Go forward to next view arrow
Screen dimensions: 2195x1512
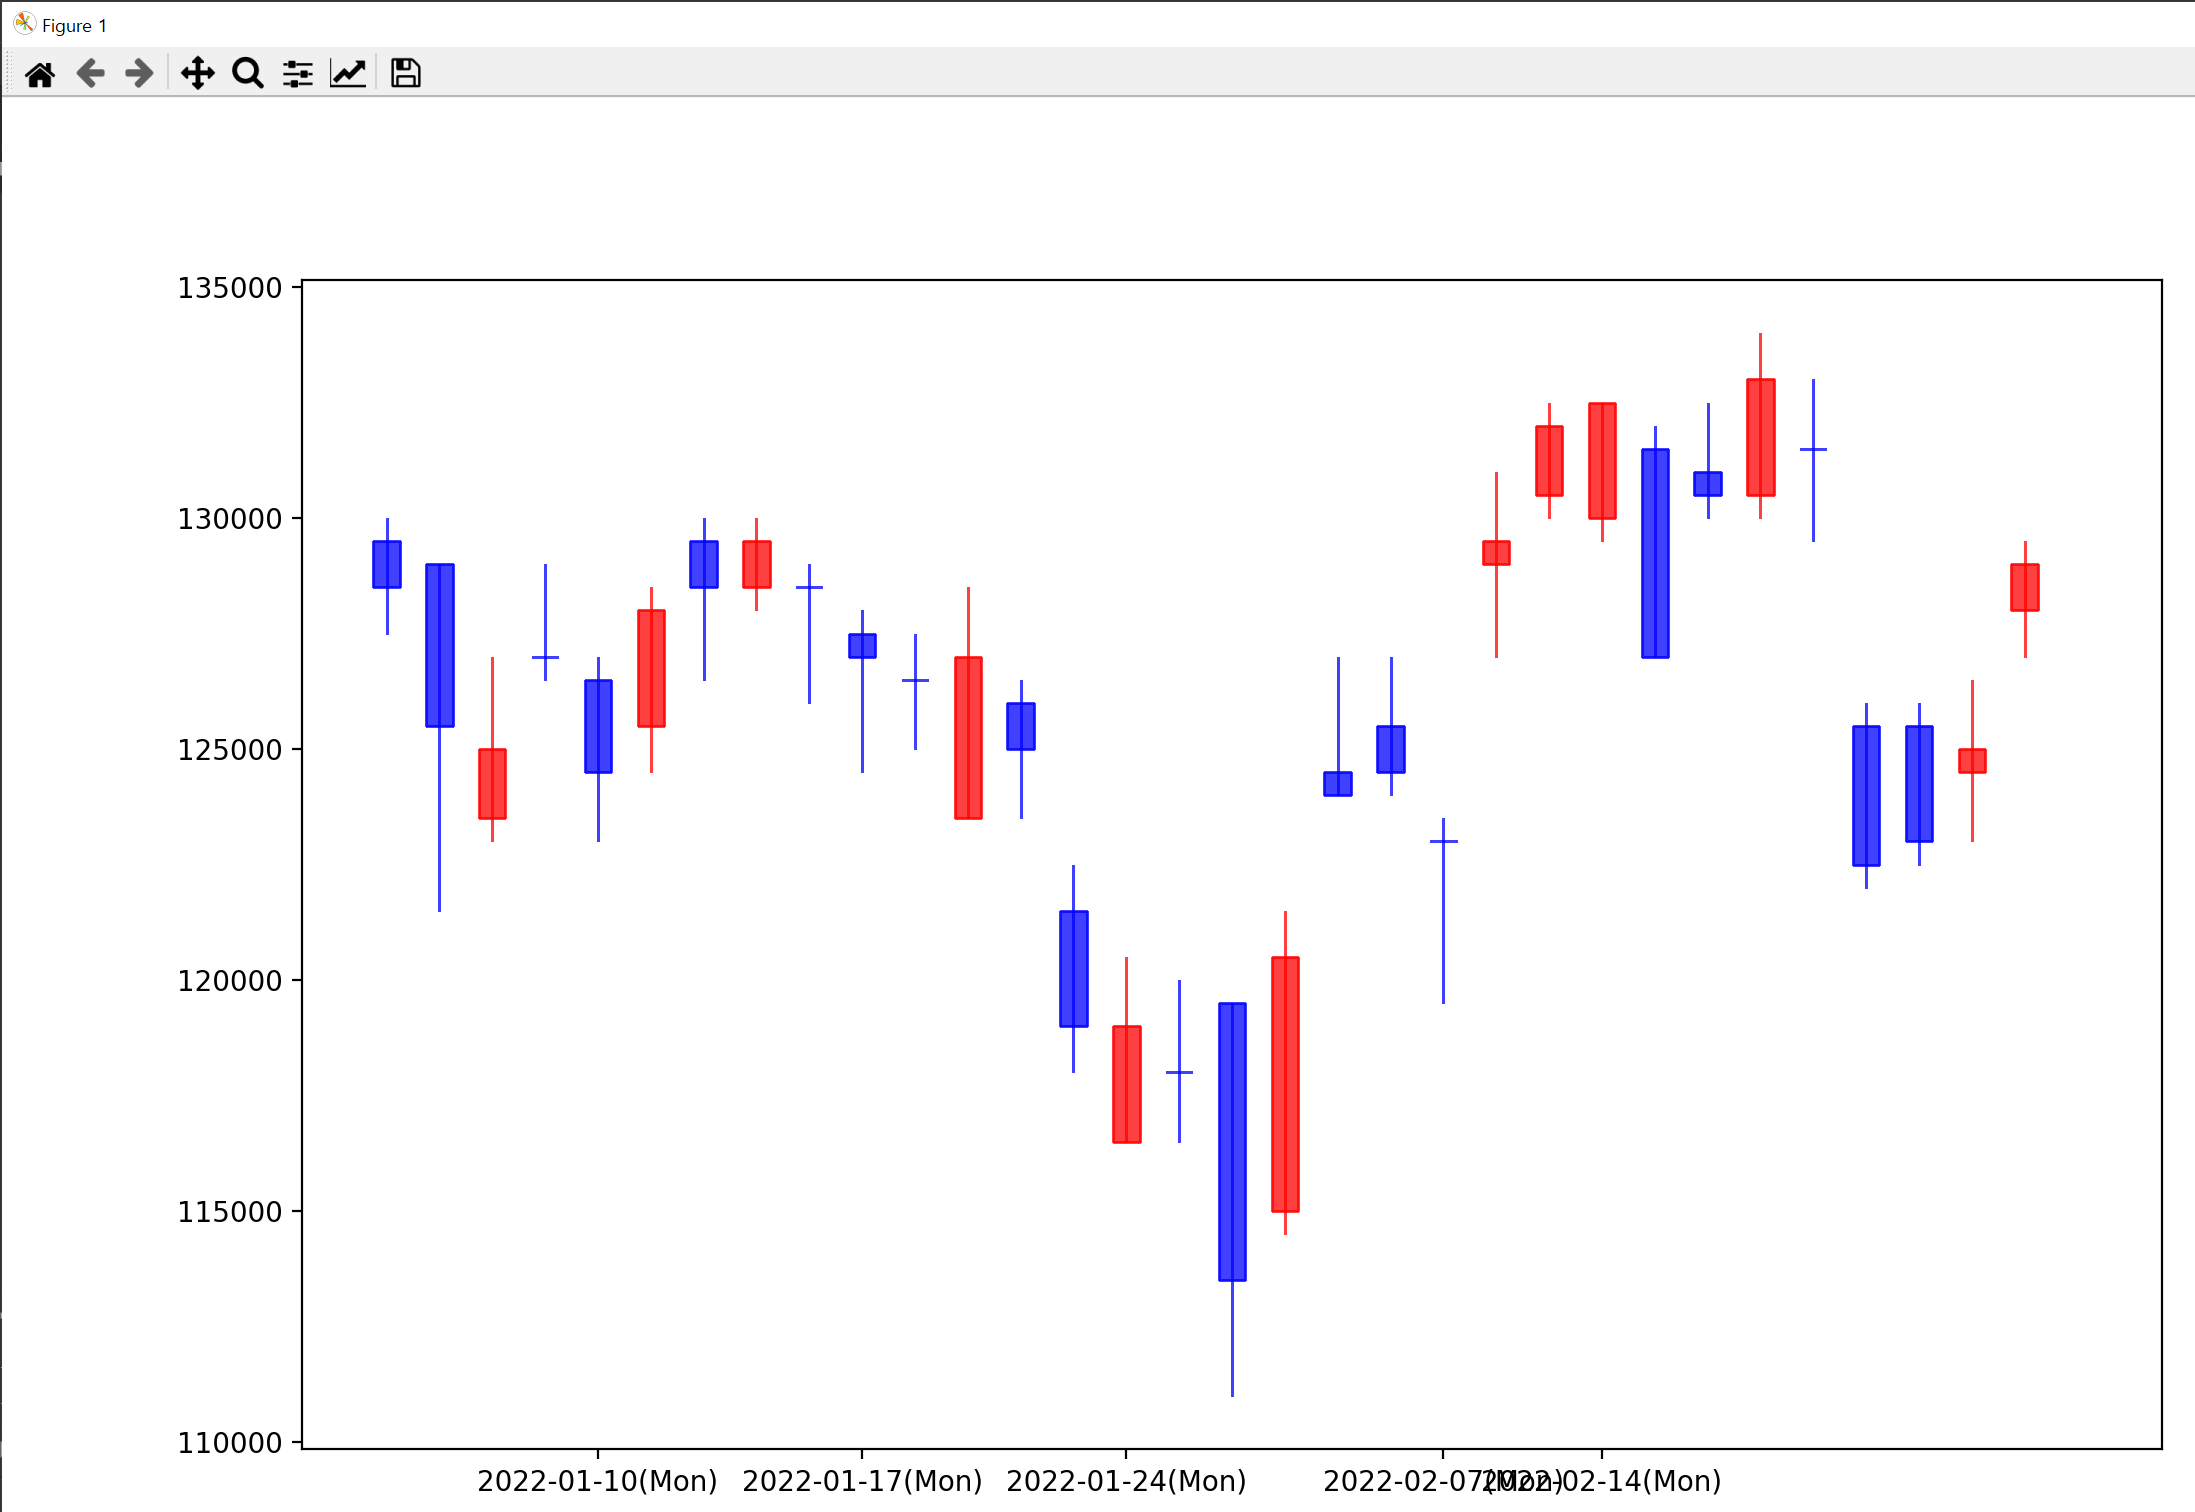(139, 74)
